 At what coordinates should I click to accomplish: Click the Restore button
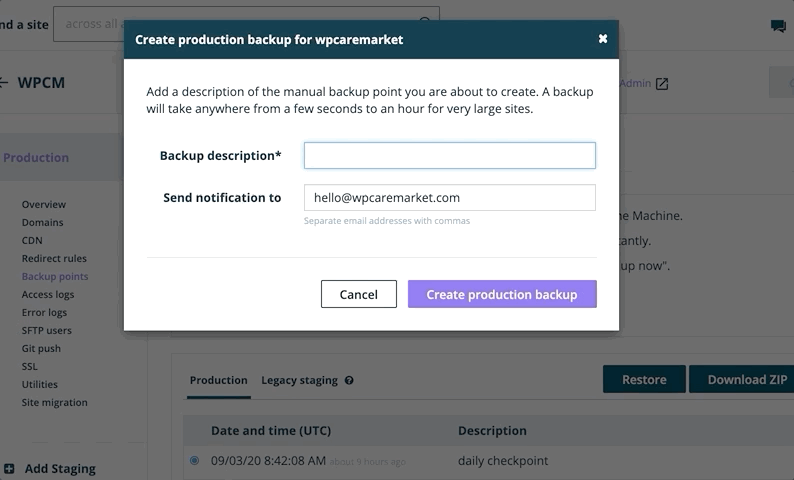tap(643, 379)
